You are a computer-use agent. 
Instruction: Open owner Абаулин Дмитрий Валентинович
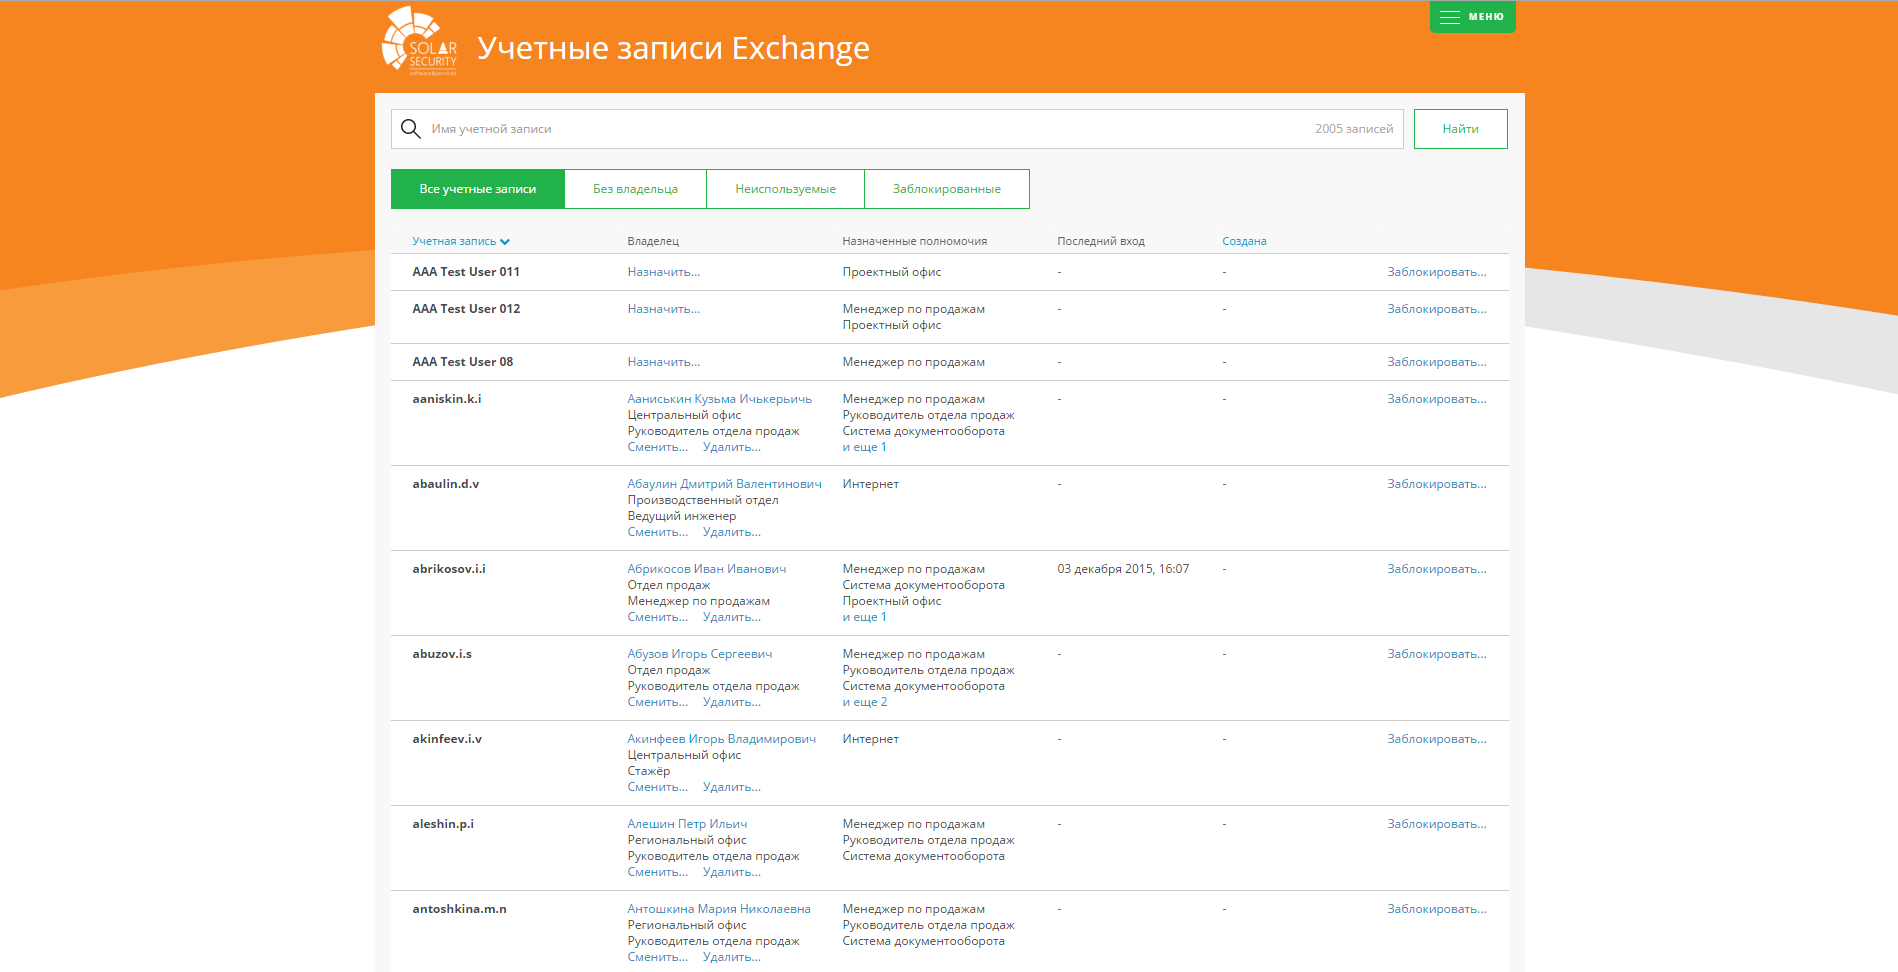click(x=724, y=484)
